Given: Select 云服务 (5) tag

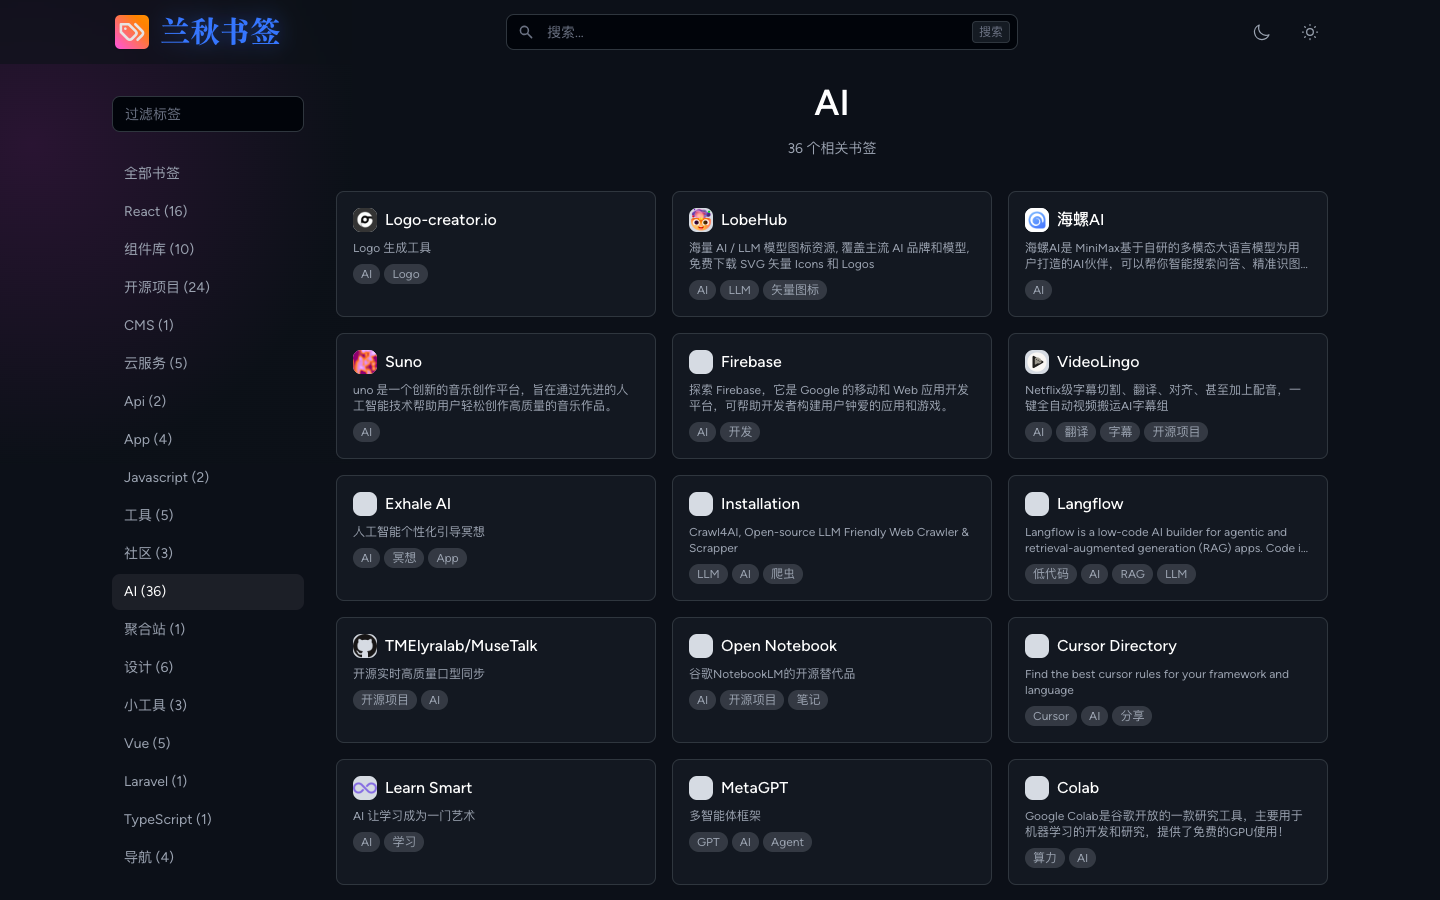Looking at the screenshot, I should (x=208, y=363).
